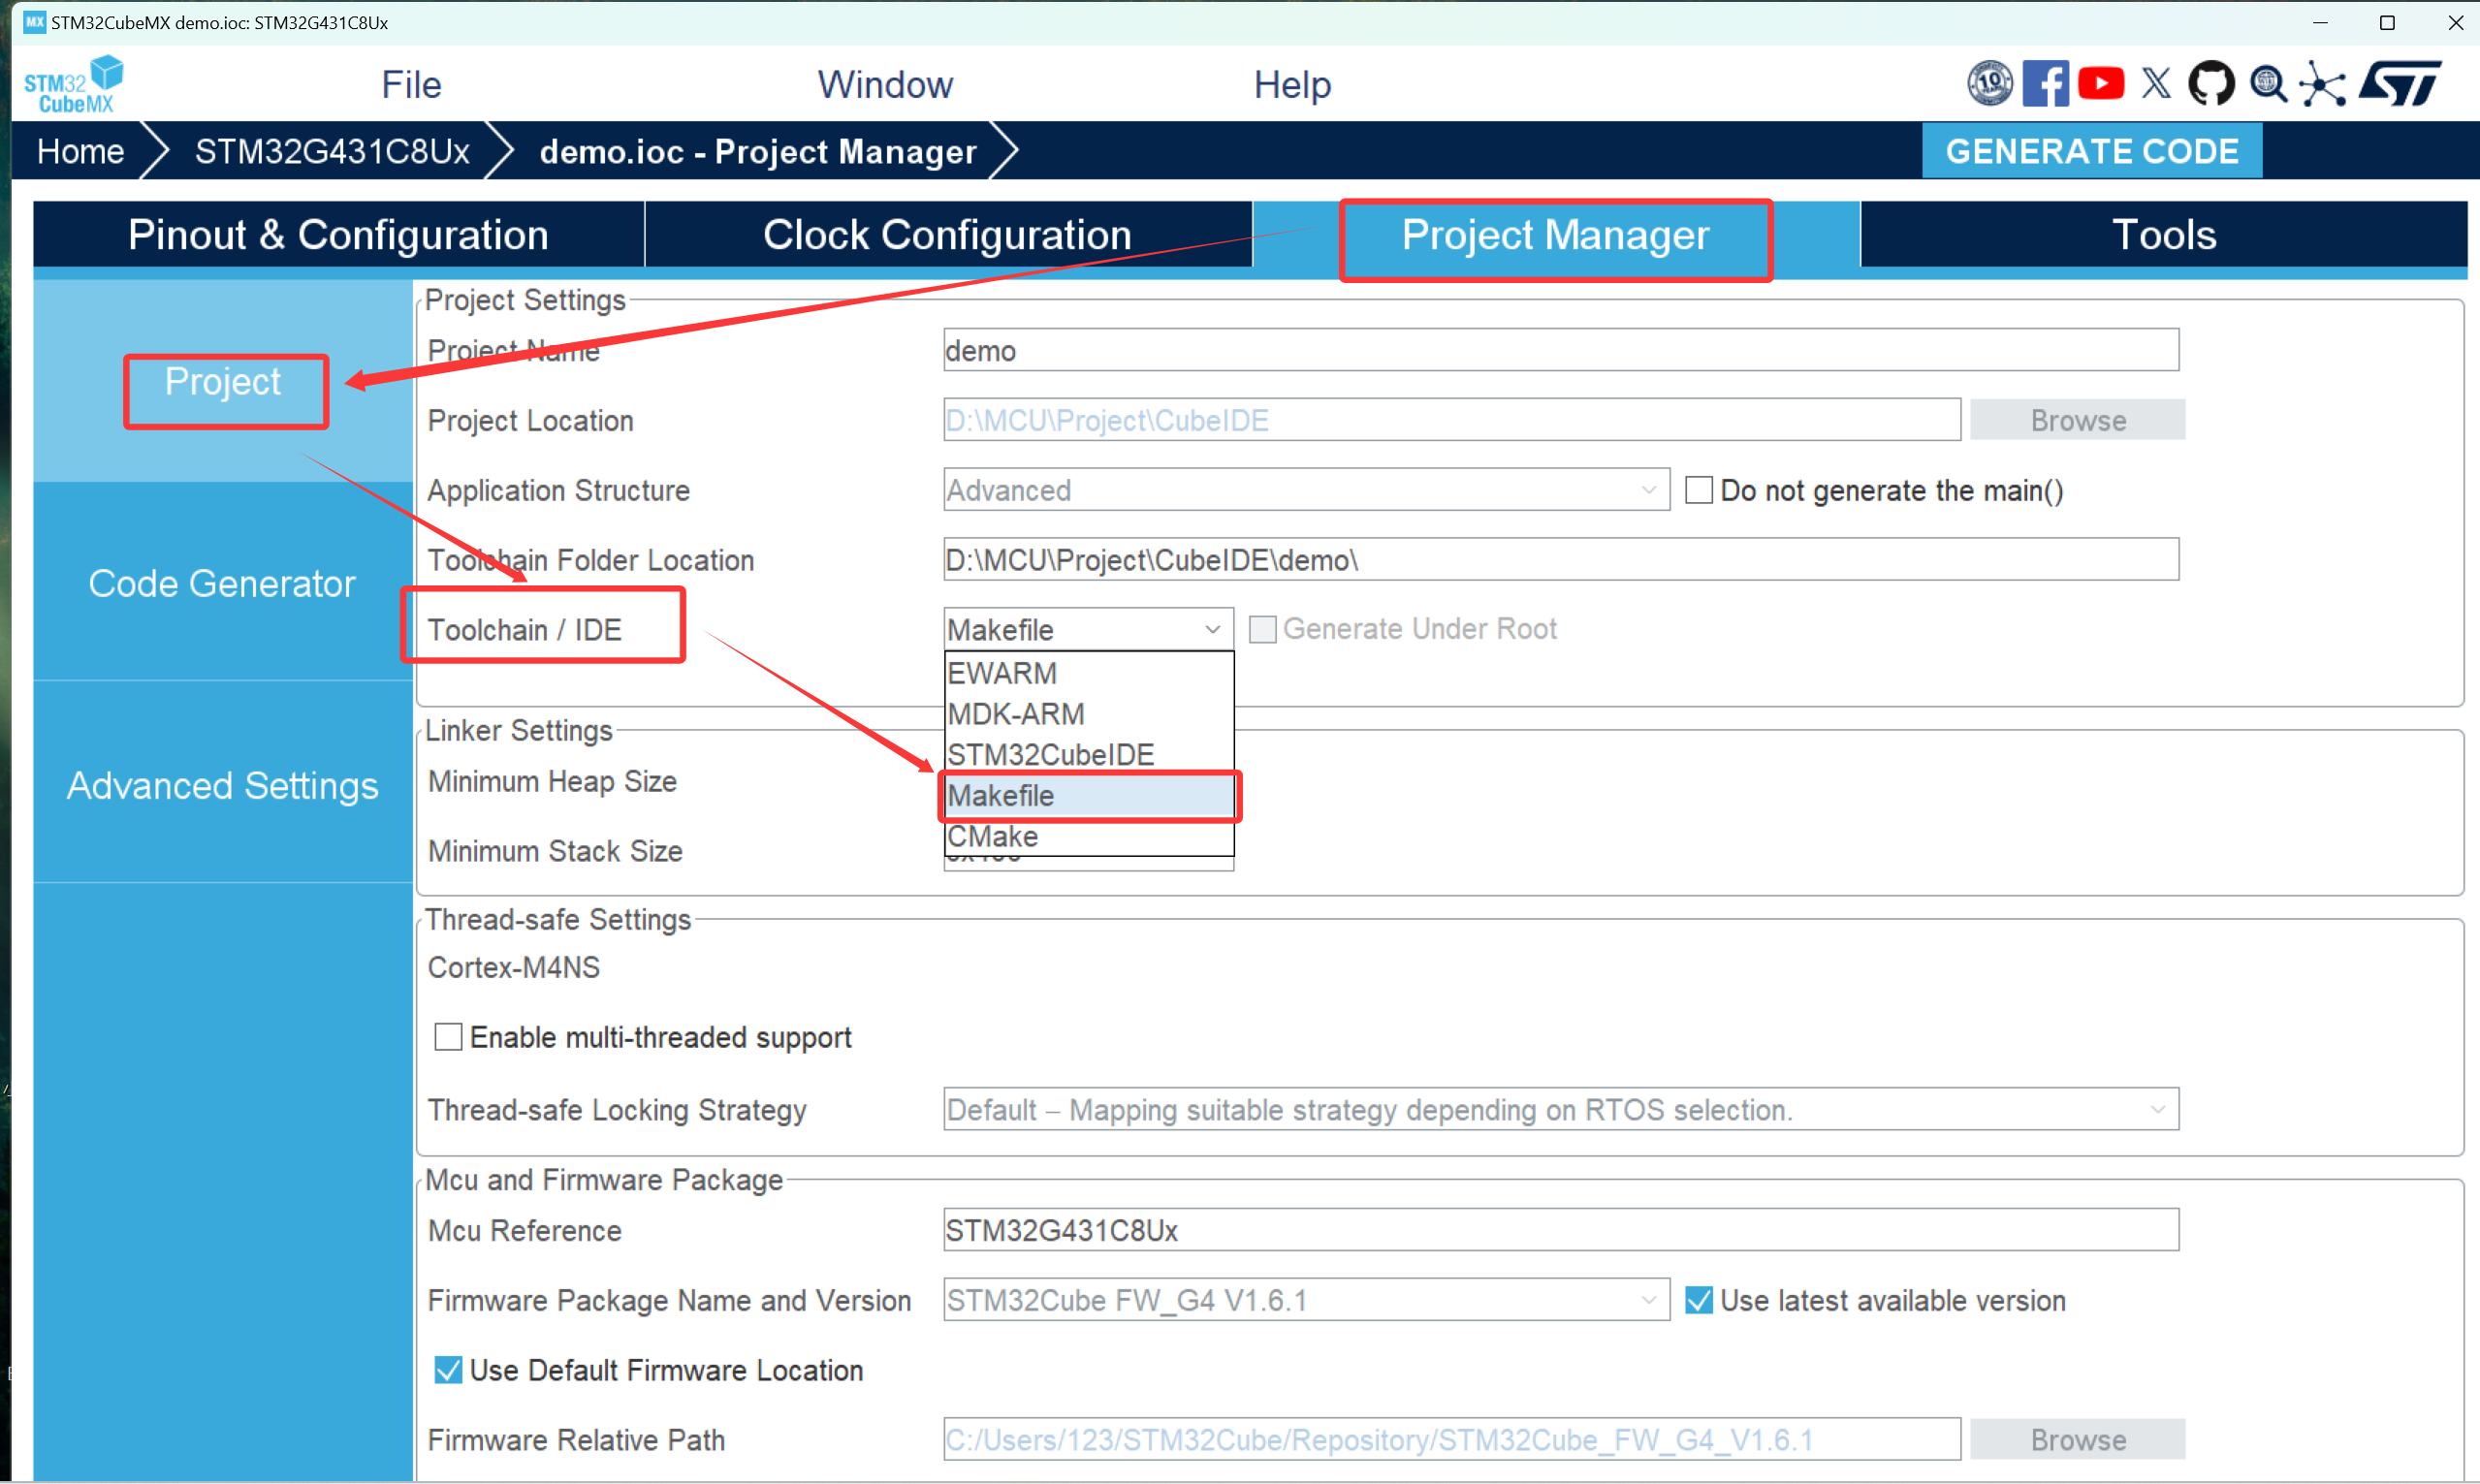
Task: Choose Makefile in toolchain list
Action: tap(1089, 796)
